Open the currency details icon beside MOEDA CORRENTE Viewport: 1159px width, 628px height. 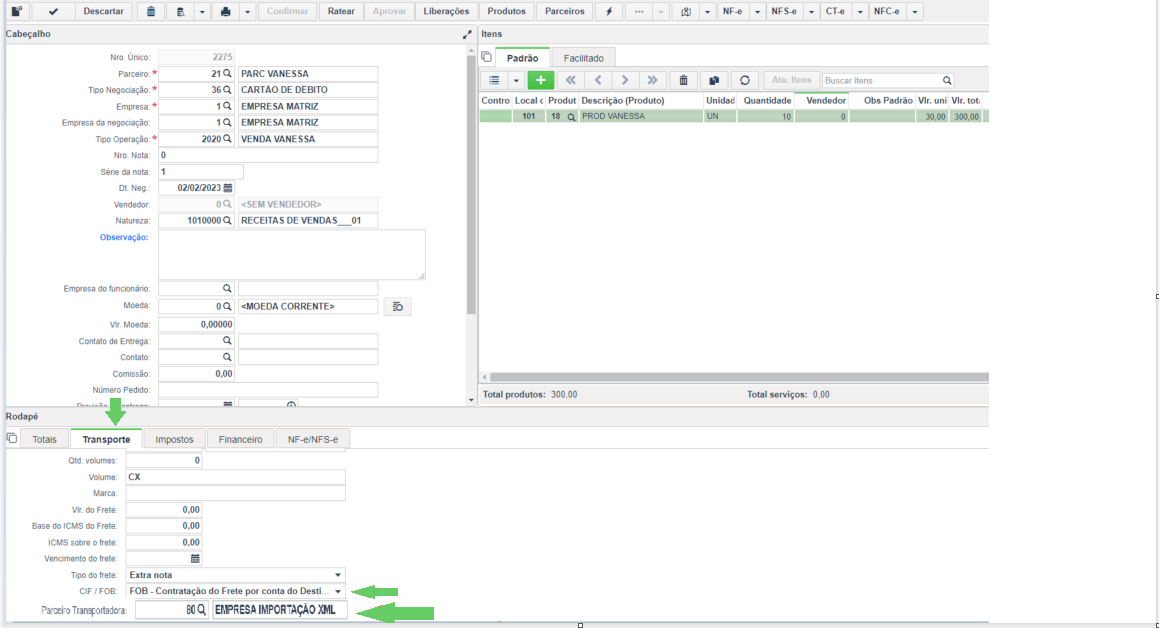point(398,307)
